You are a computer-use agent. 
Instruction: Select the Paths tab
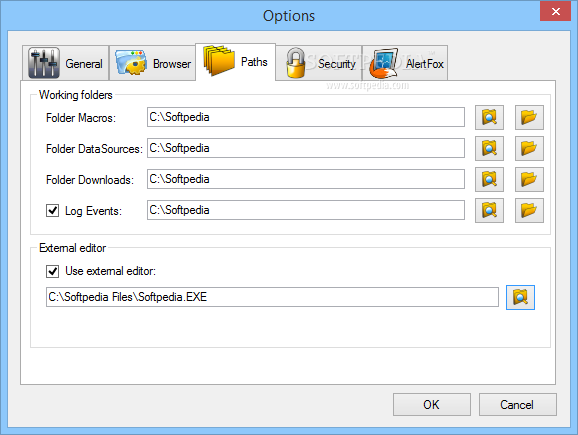tap(236, 62)
